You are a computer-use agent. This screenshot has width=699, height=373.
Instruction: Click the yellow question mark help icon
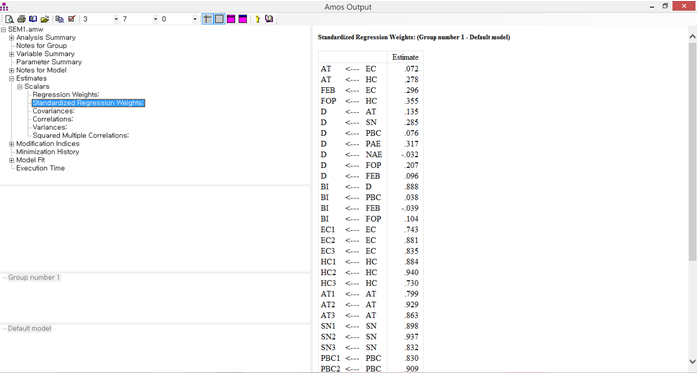coord(257,19)
